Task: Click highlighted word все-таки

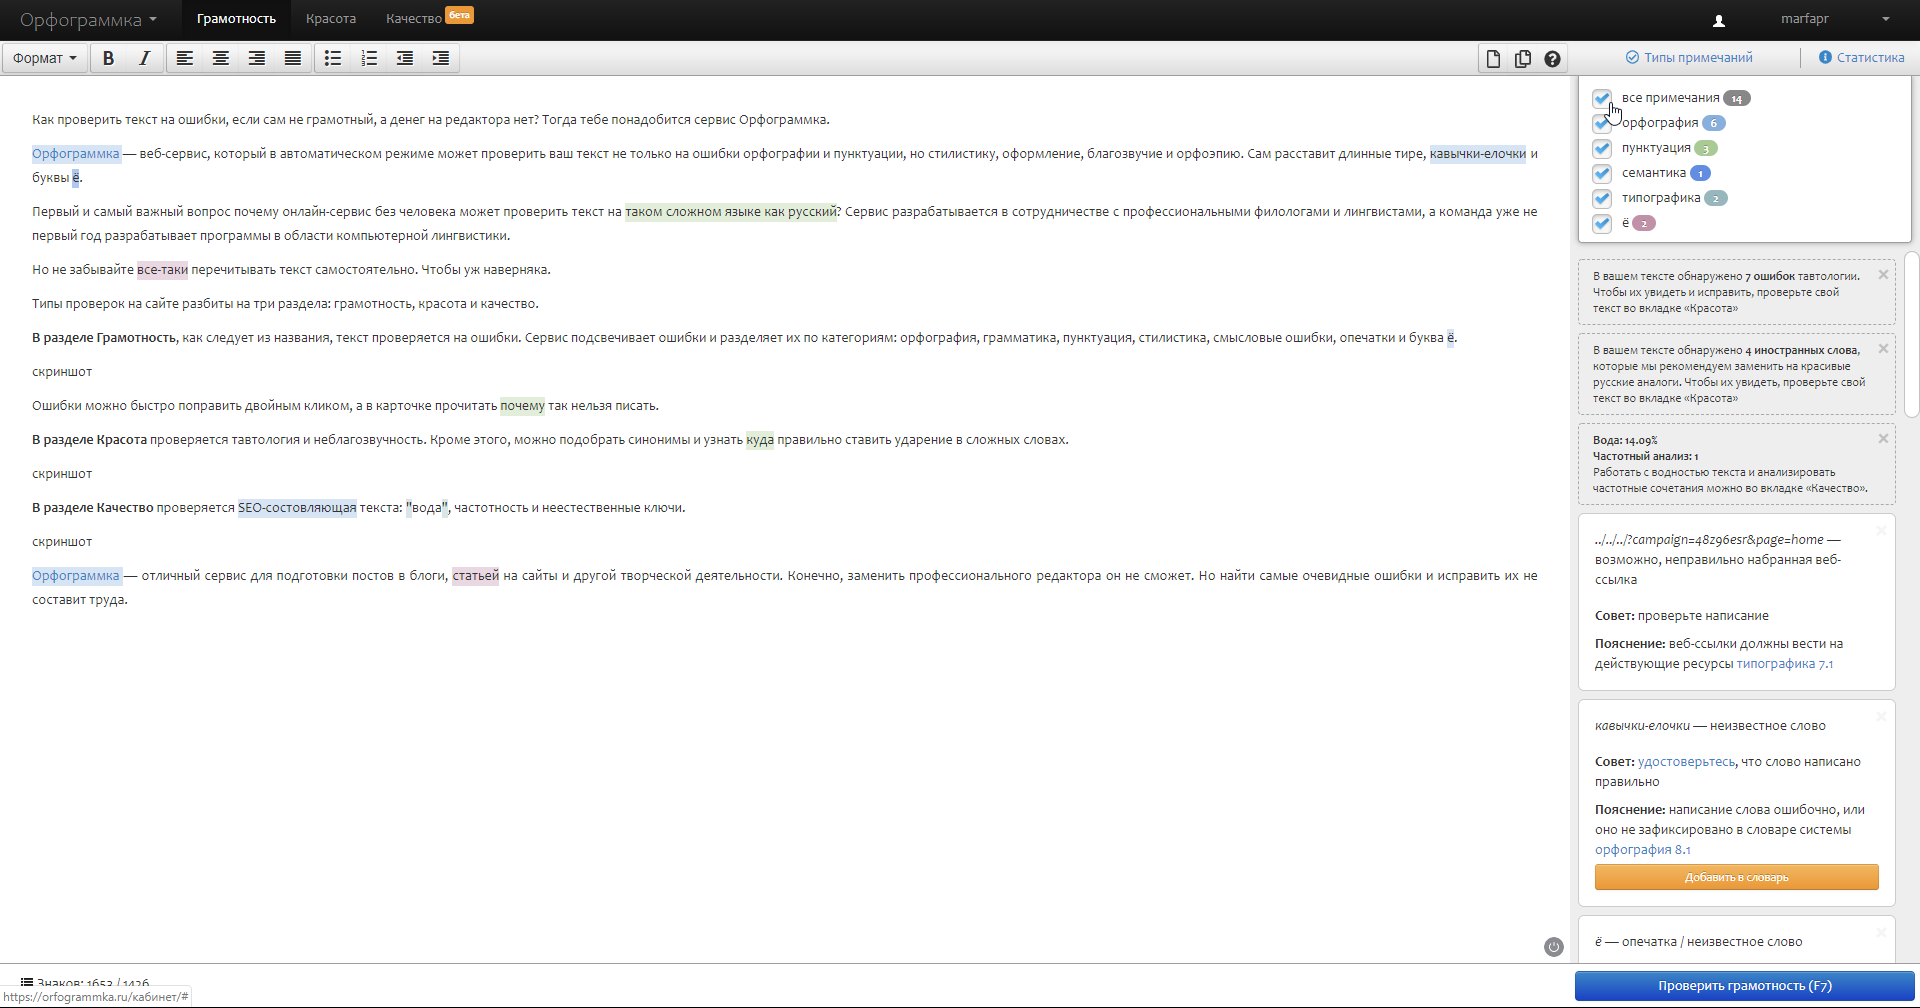Action: tap(162, 270)
